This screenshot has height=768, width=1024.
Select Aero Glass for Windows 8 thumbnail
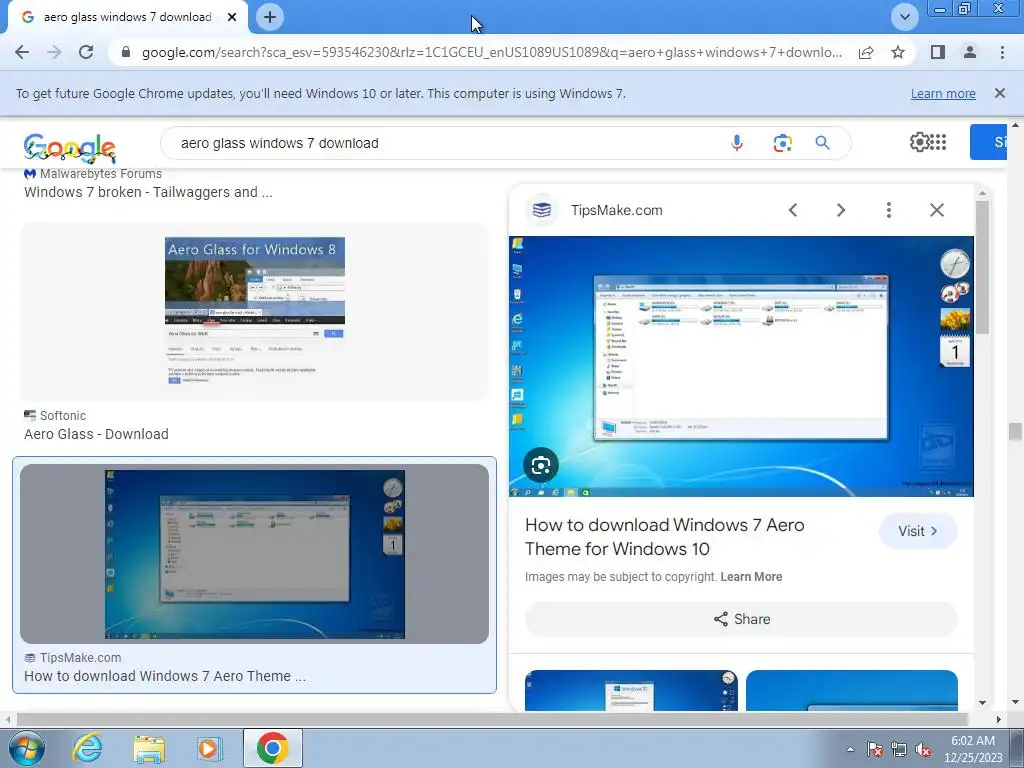click(255, 312)
